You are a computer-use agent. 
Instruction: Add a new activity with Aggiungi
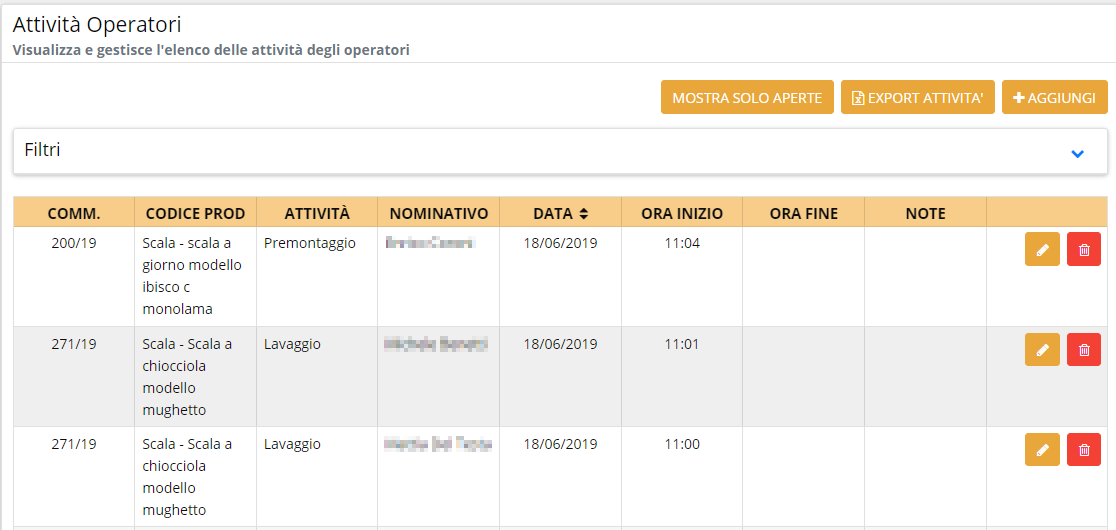click(1054, 98)
